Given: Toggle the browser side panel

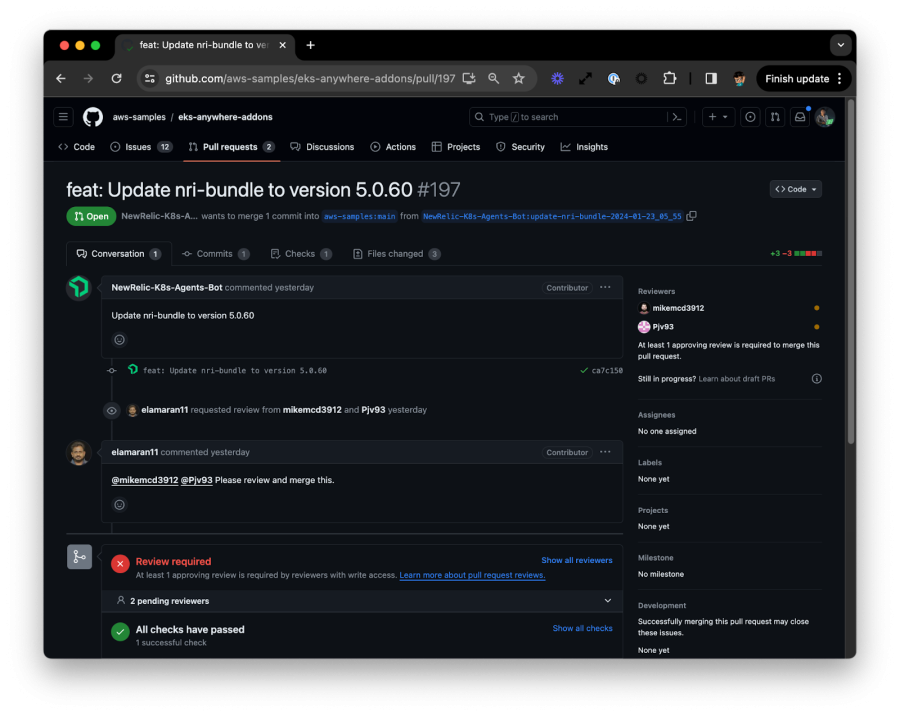Looking at the screenshot, I should [x=711, y=78].
